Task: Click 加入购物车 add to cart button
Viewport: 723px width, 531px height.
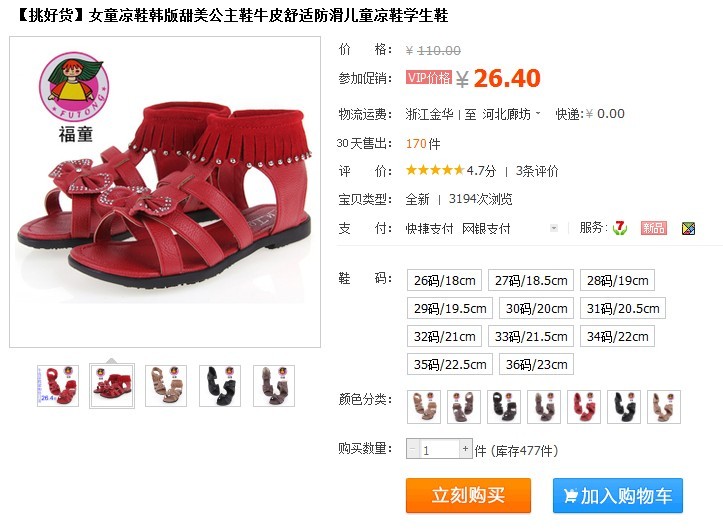Action: pyautogui.click(x=617, y=496)
